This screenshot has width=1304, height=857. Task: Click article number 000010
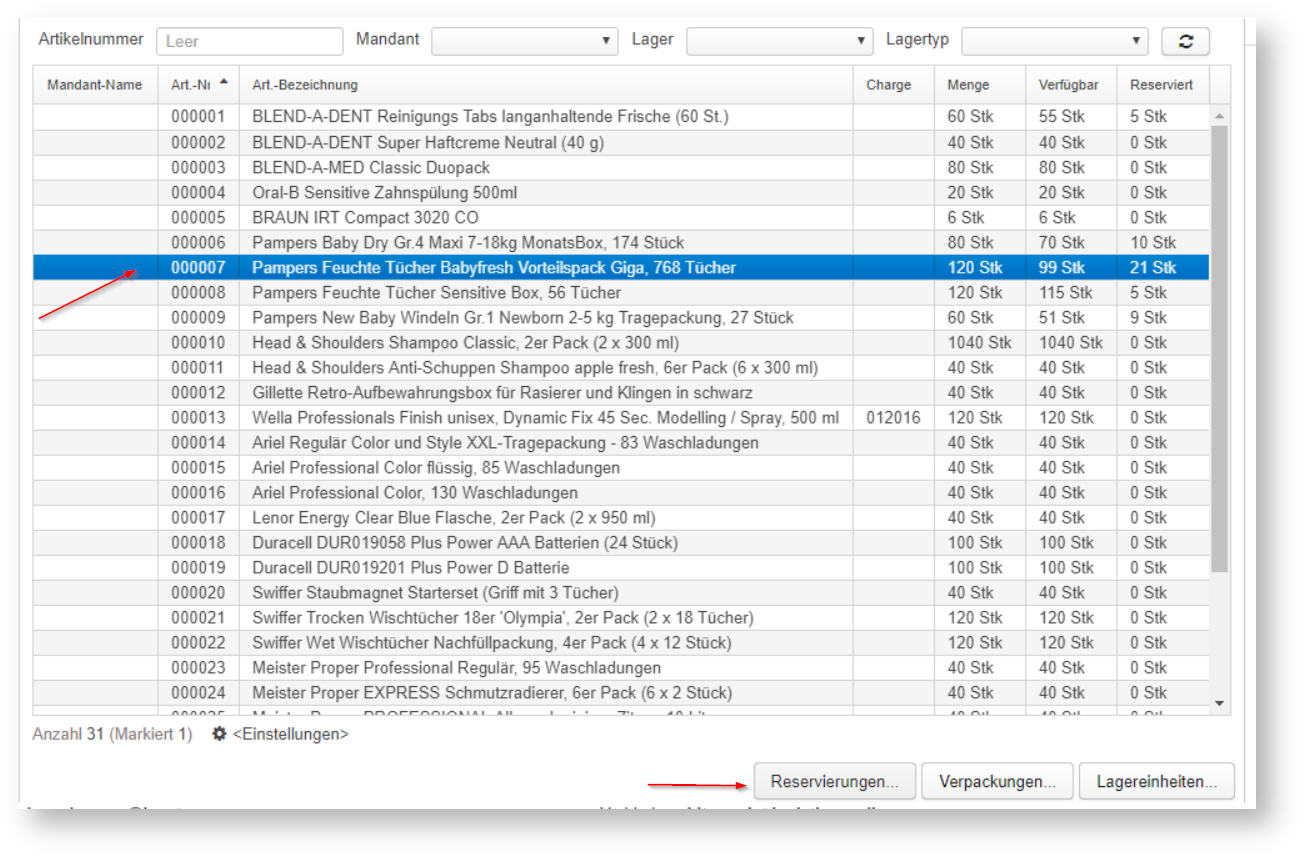coord(198,342)
